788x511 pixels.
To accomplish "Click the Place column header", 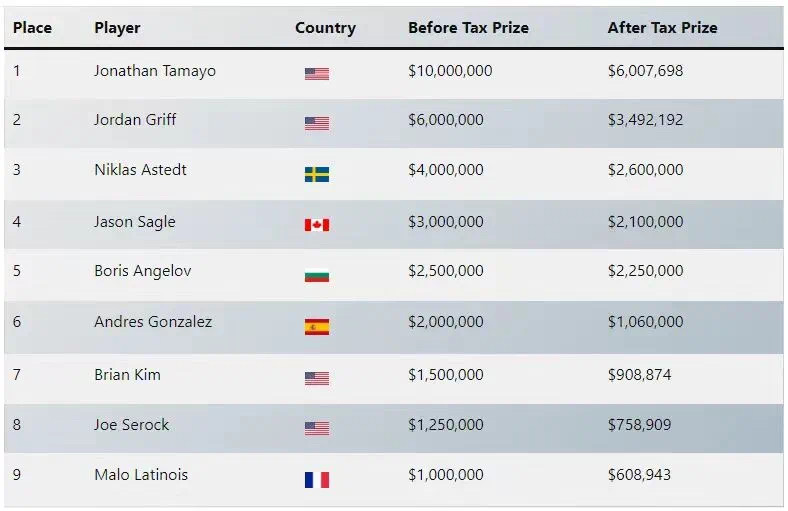I will [32, 28].
